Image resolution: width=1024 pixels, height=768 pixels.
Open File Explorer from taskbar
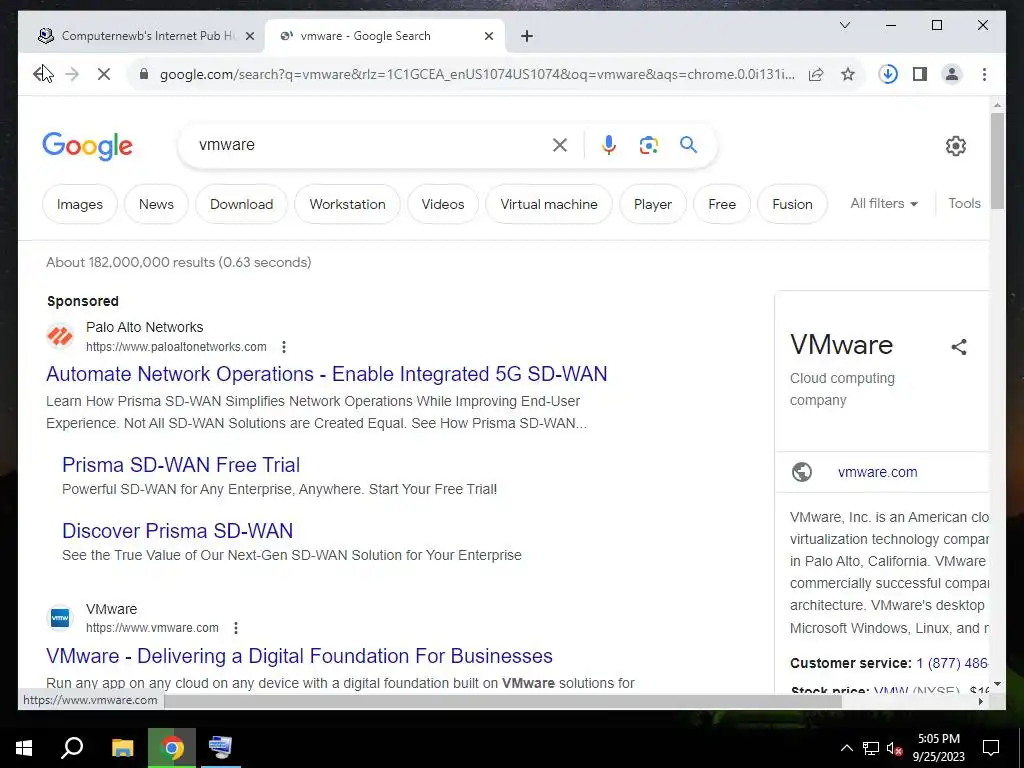[x=122, y=747]
